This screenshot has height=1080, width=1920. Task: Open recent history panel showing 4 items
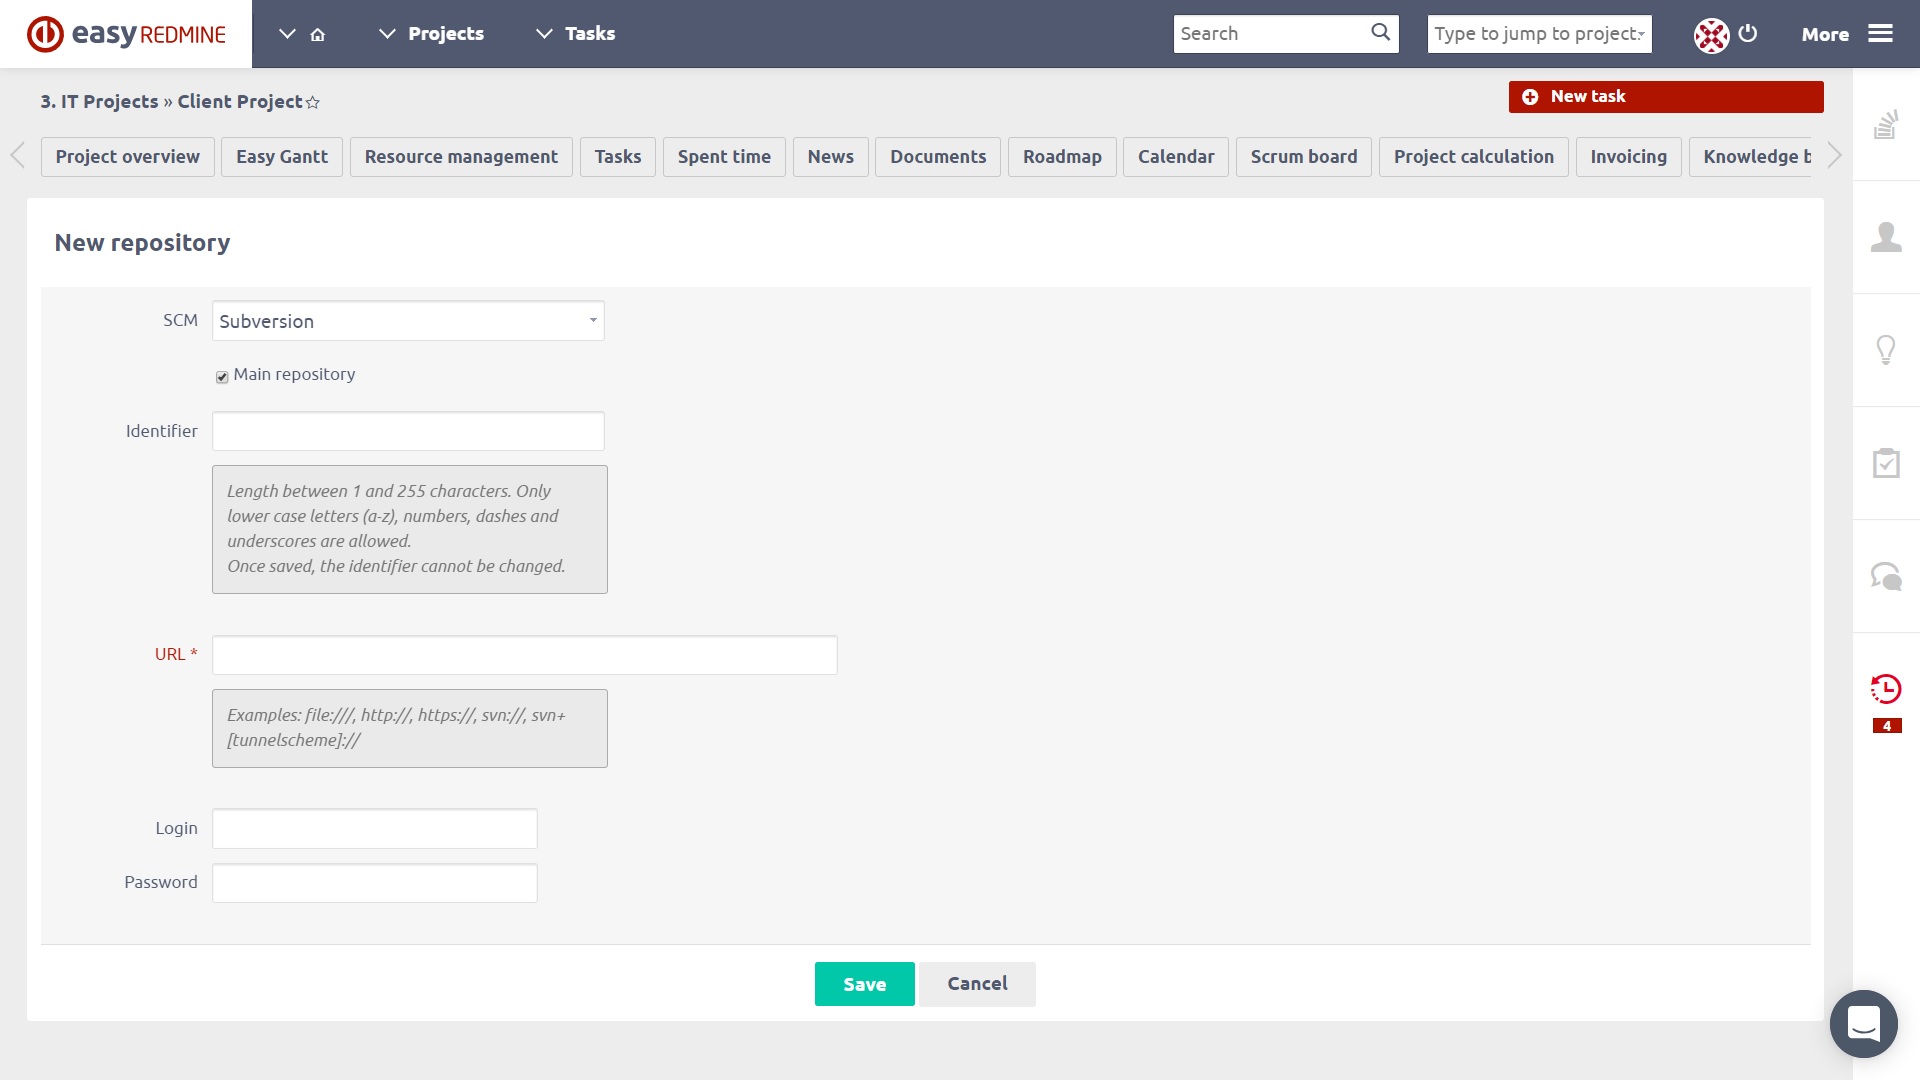[1887, 689]
